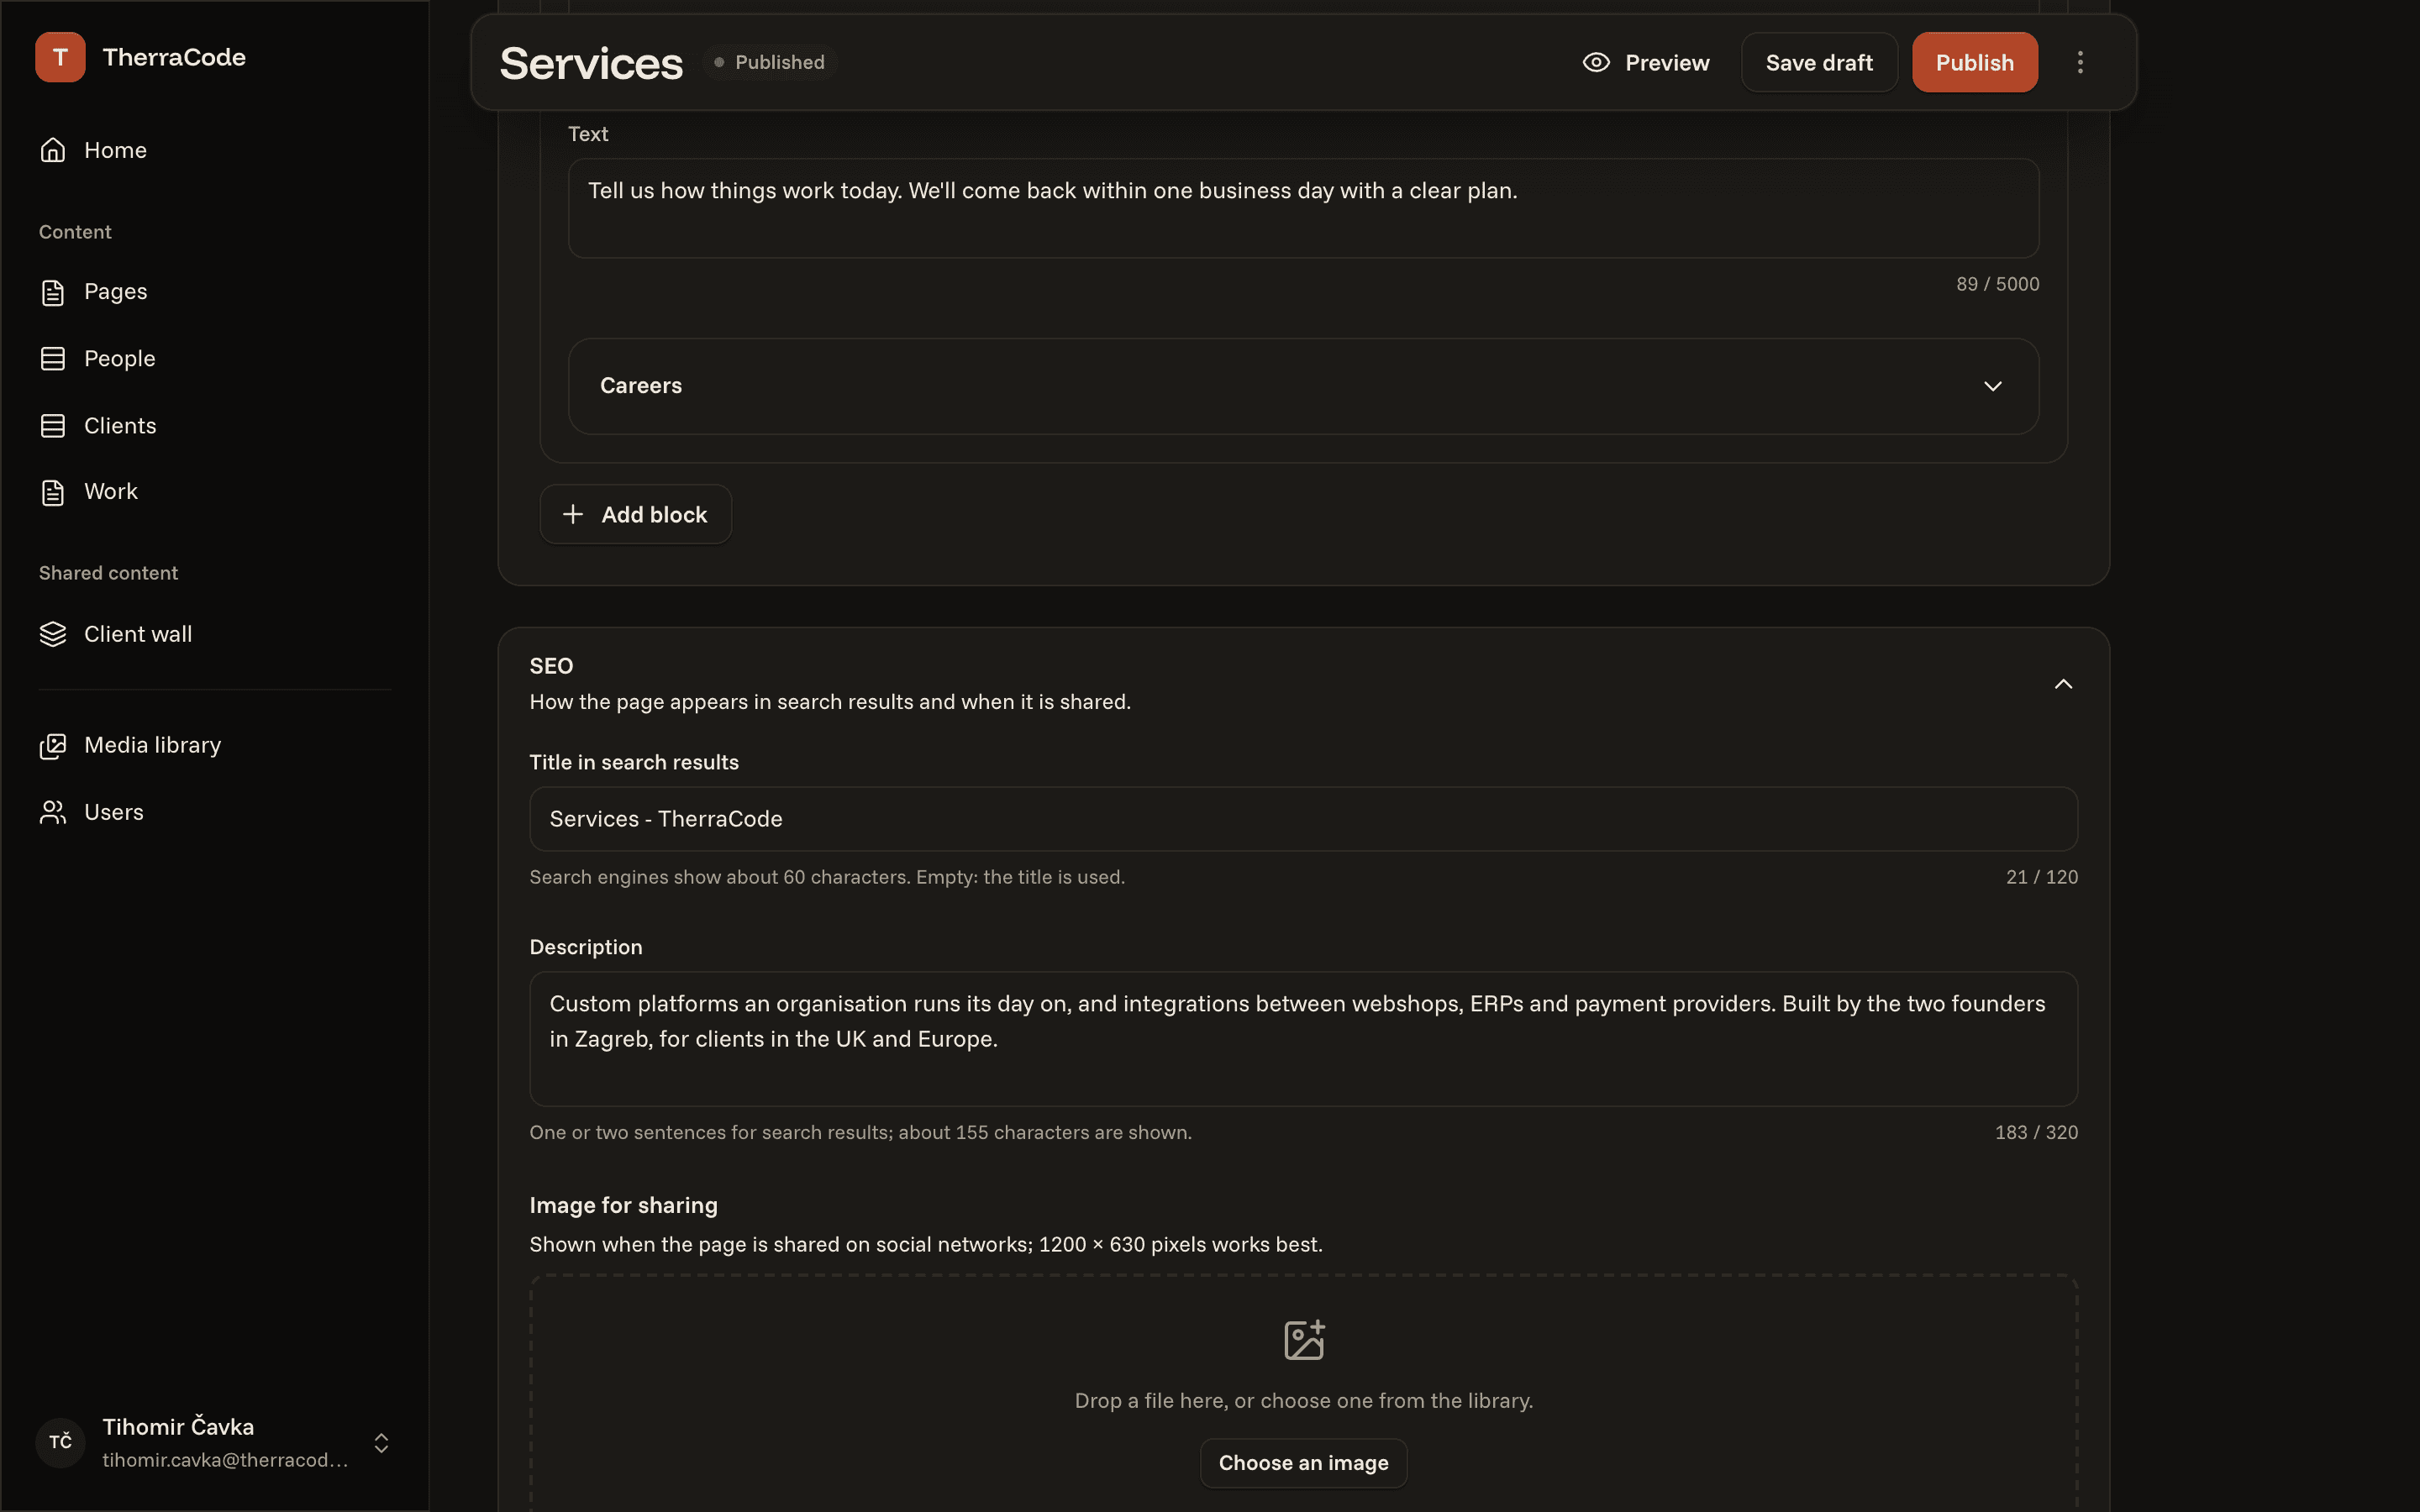Click the Publish button
The height and width of the screenshot is (1512, 2420).
(1975, 62)
